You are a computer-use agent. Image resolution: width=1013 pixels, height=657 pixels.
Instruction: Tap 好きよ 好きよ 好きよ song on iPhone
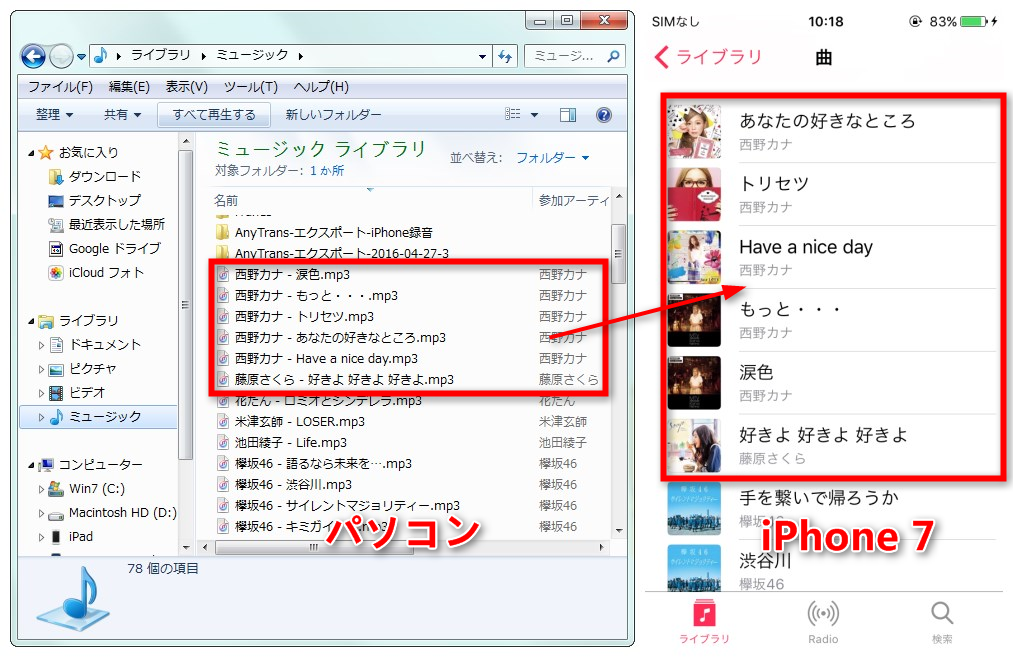point(833,446)
